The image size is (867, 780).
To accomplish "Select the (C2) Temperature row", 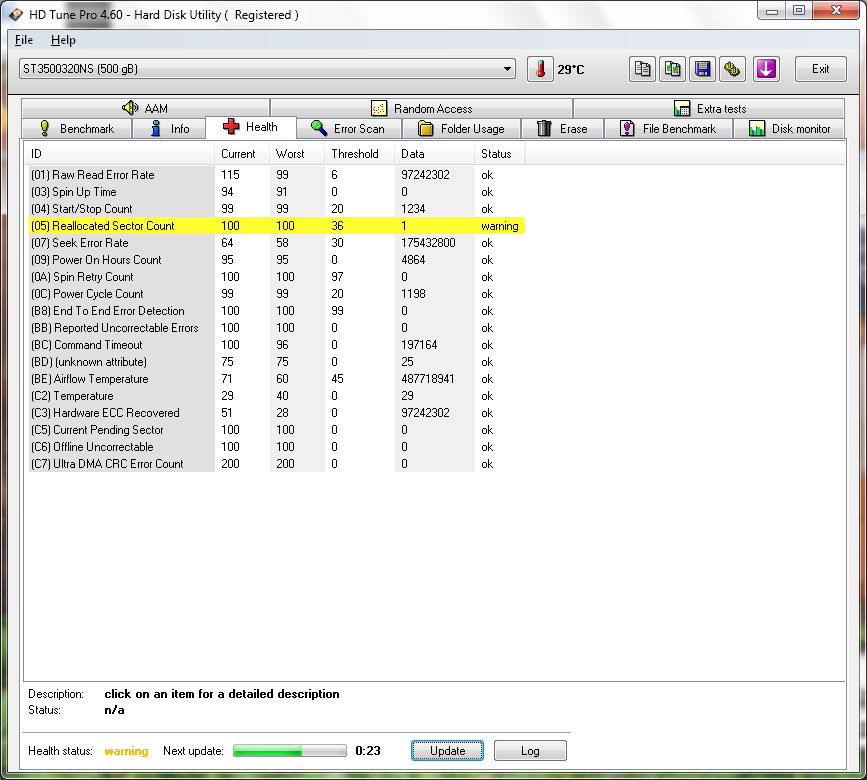I will coord(276,396).
